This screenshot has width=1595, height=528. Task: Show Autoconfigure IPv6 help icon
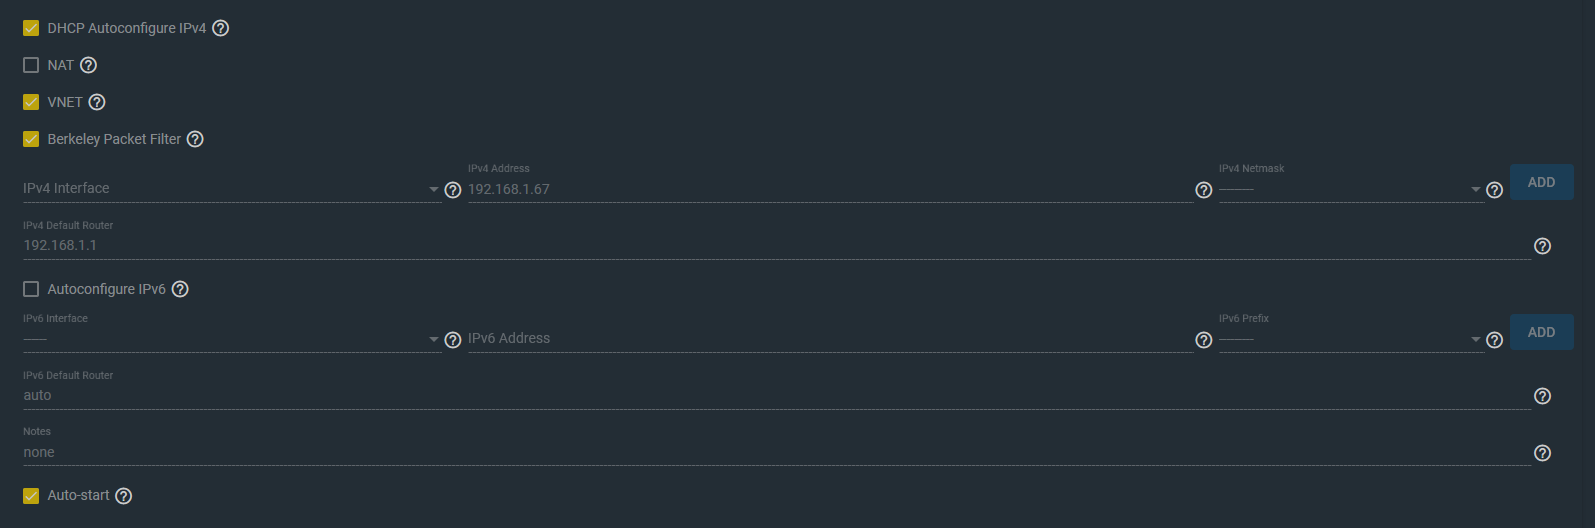tap(180, 289)
